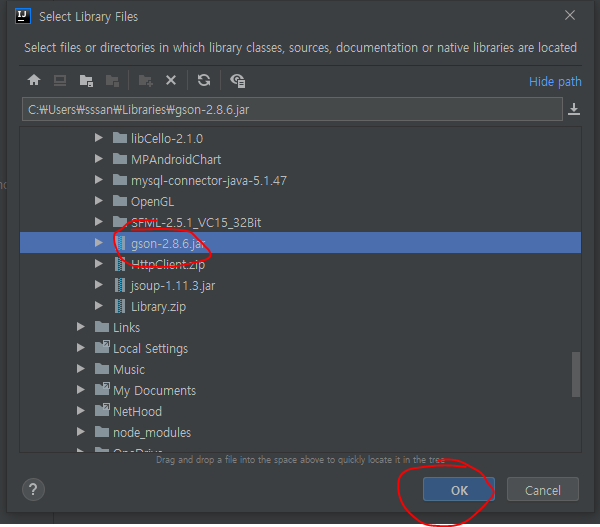Select the Links folder row

(300, 327)
